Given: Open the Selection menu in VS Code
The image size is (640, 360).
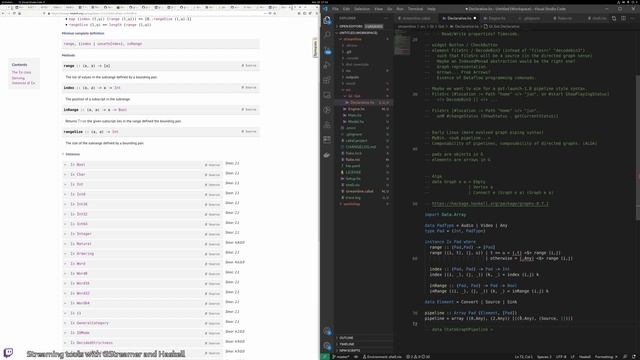Looking at the screenshot, I should pos(362,9).
